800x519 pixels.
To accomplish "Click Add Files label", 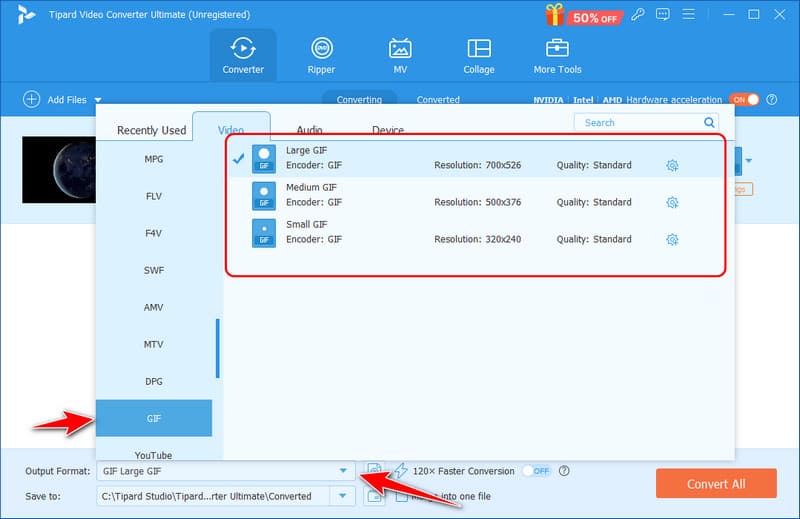I will click(67, 100).
